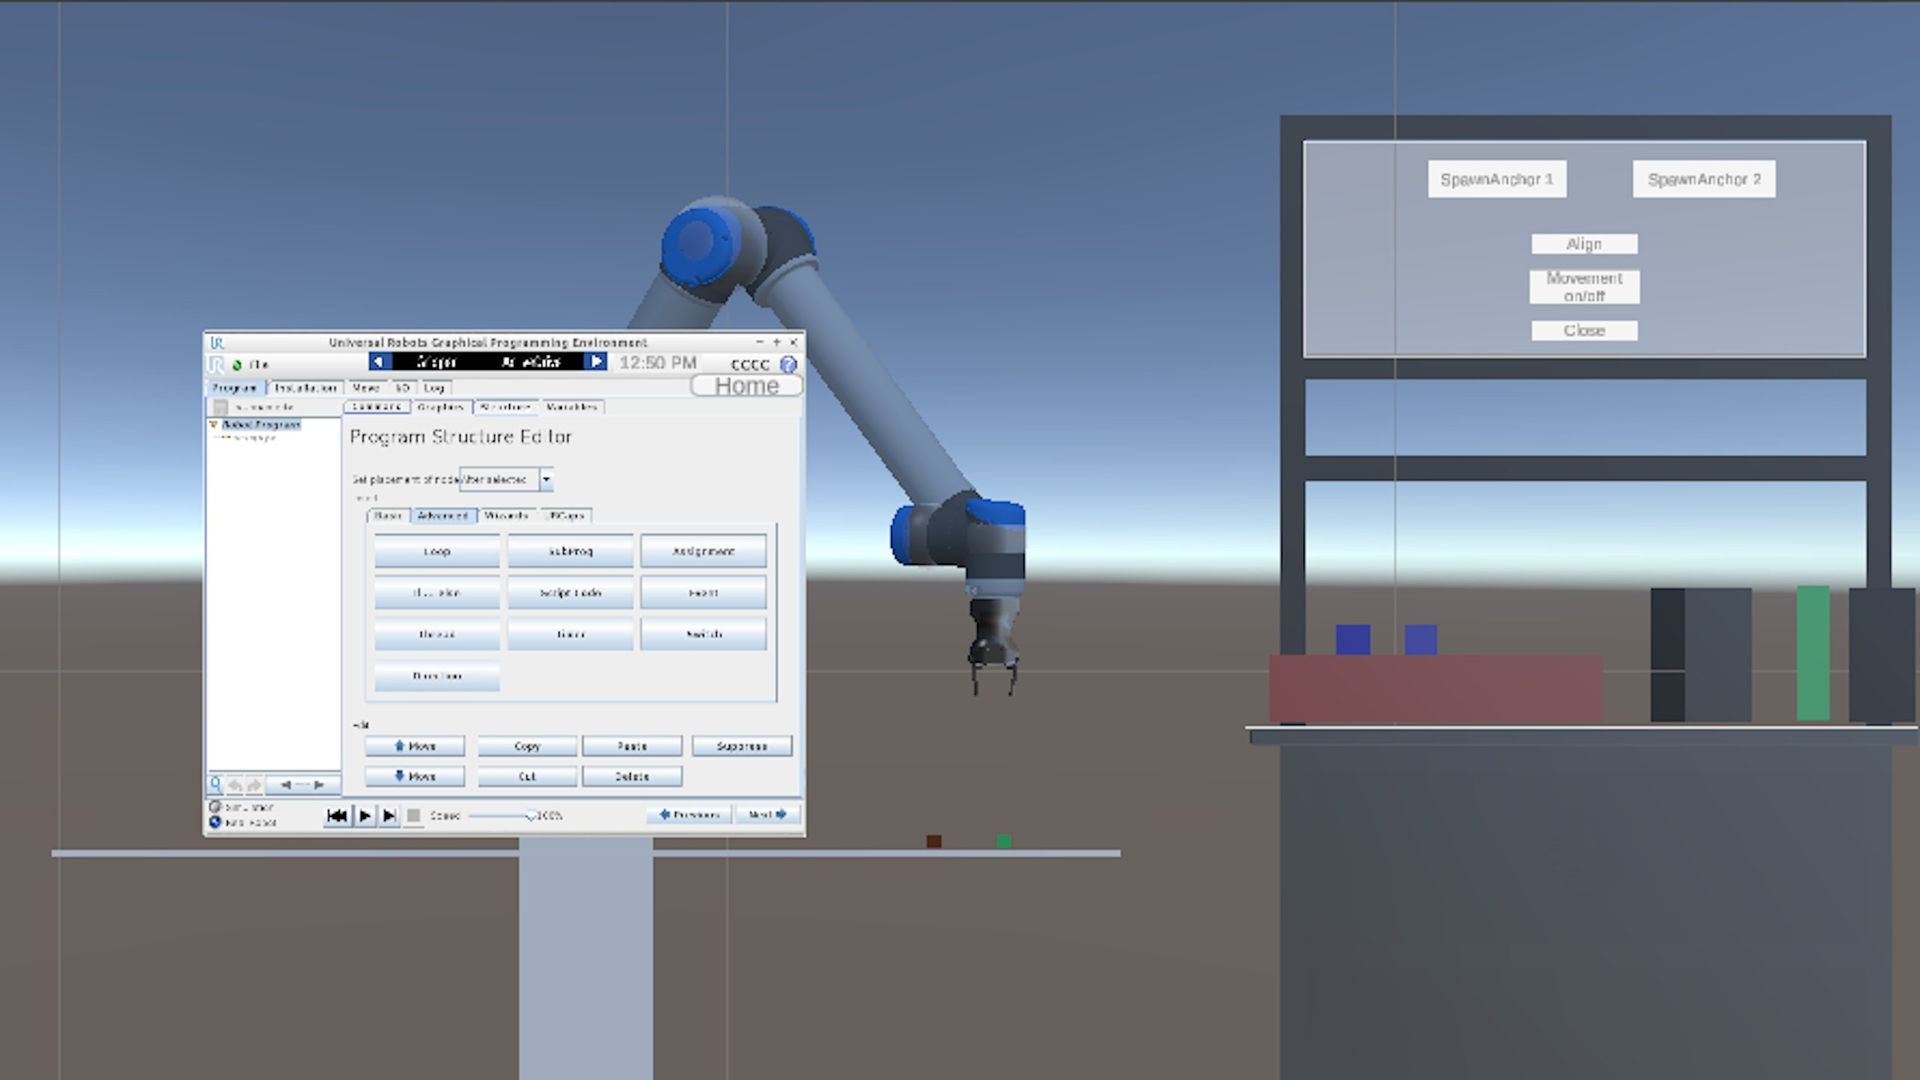Collapse the Robot Program tree node
This screenshot has width=1920, height=1080.
tap(213, 424)
